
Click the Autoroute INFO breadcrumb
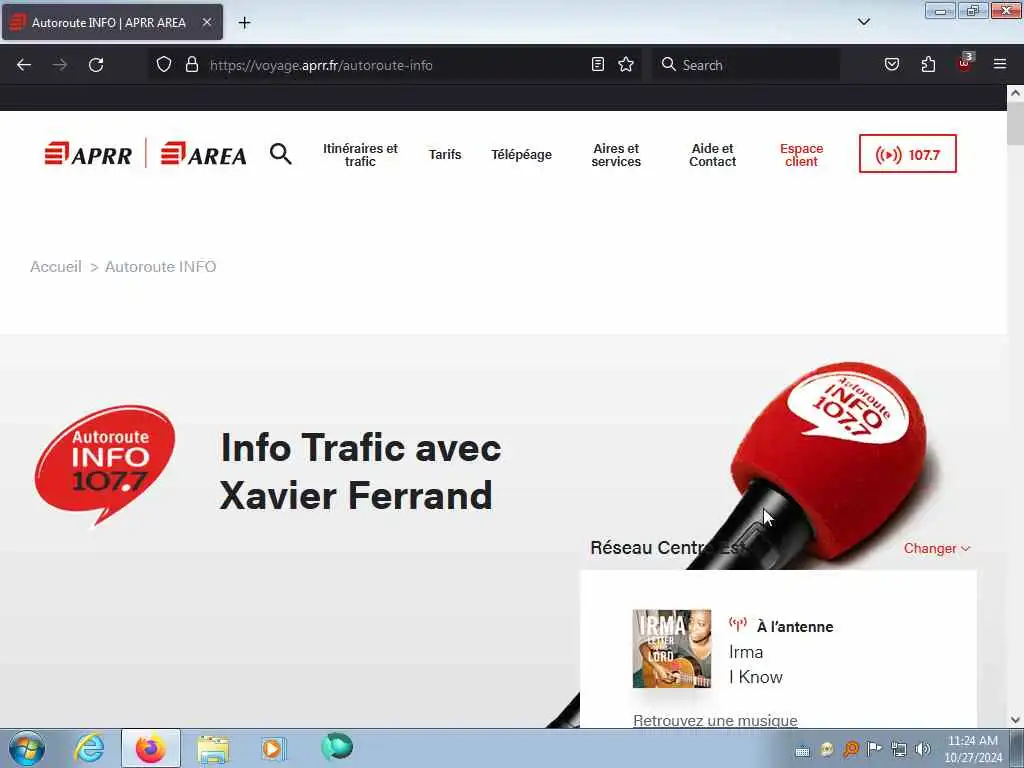[161, 267]
